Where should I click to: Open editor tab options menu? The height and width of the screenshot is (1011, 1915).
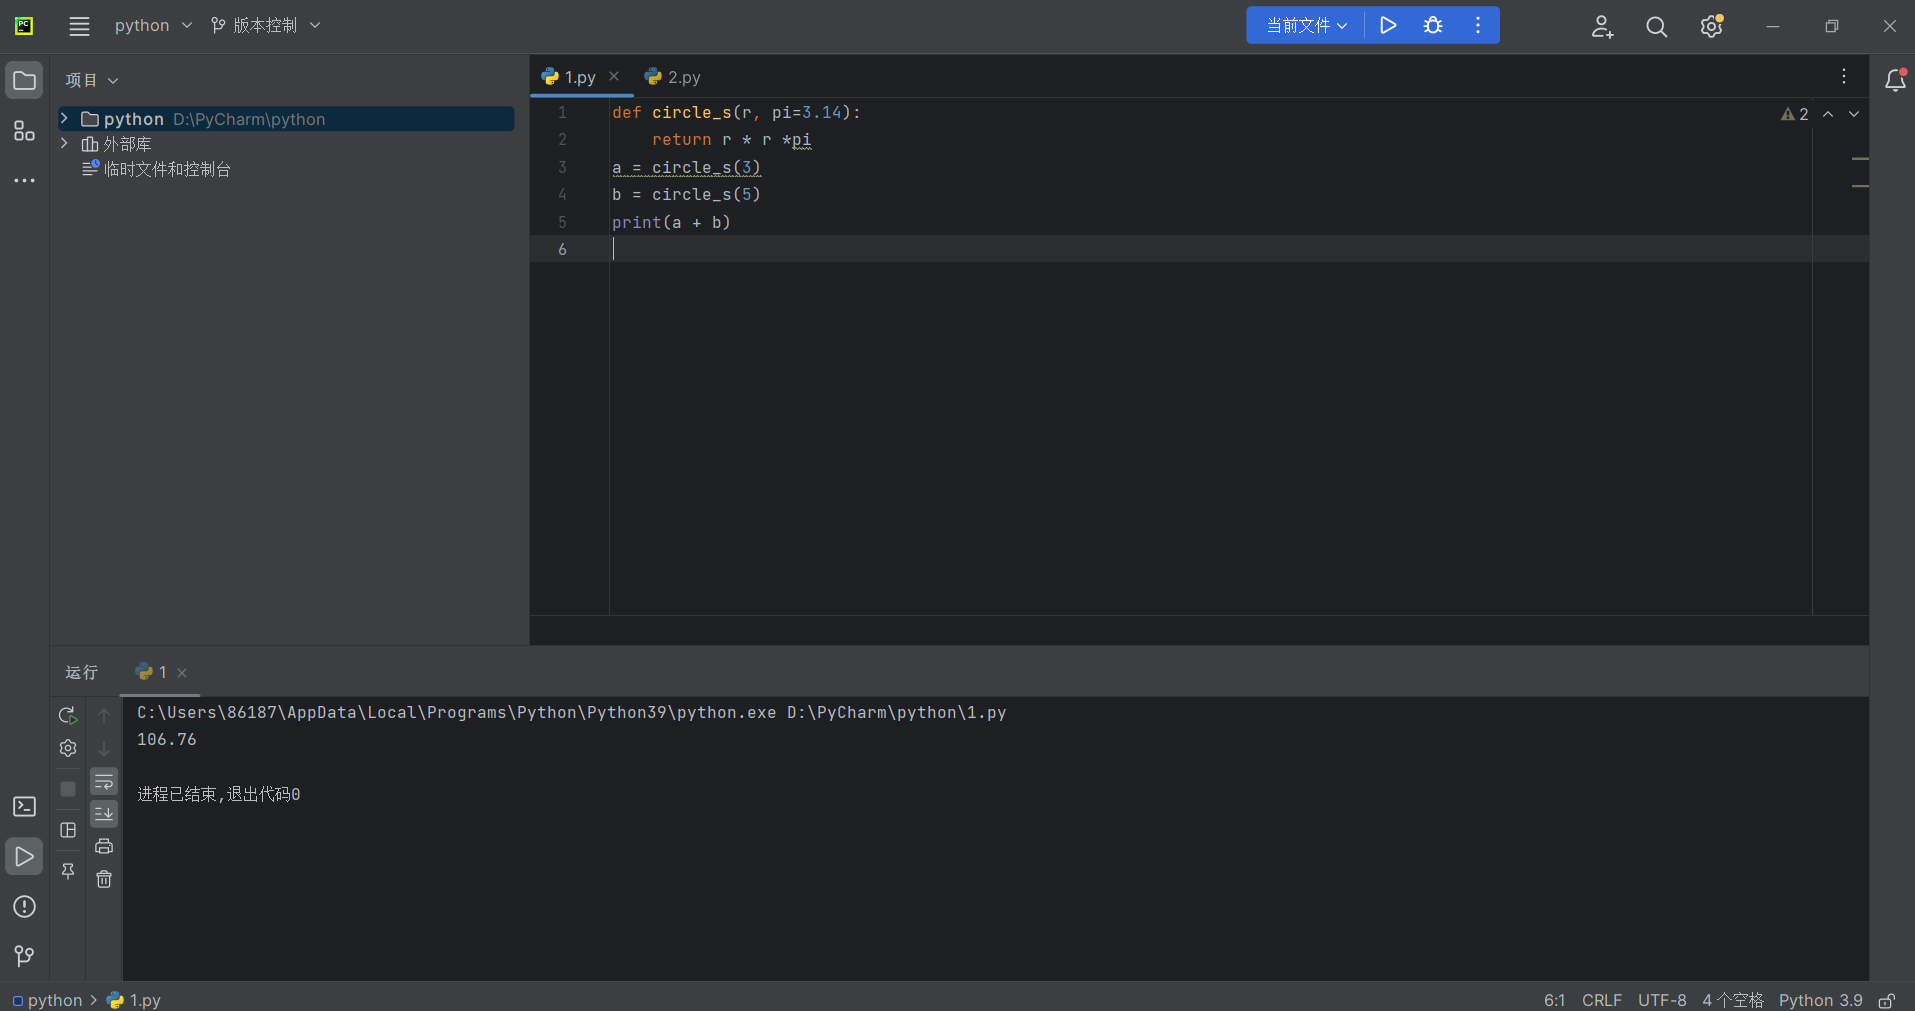point(1844,77)
